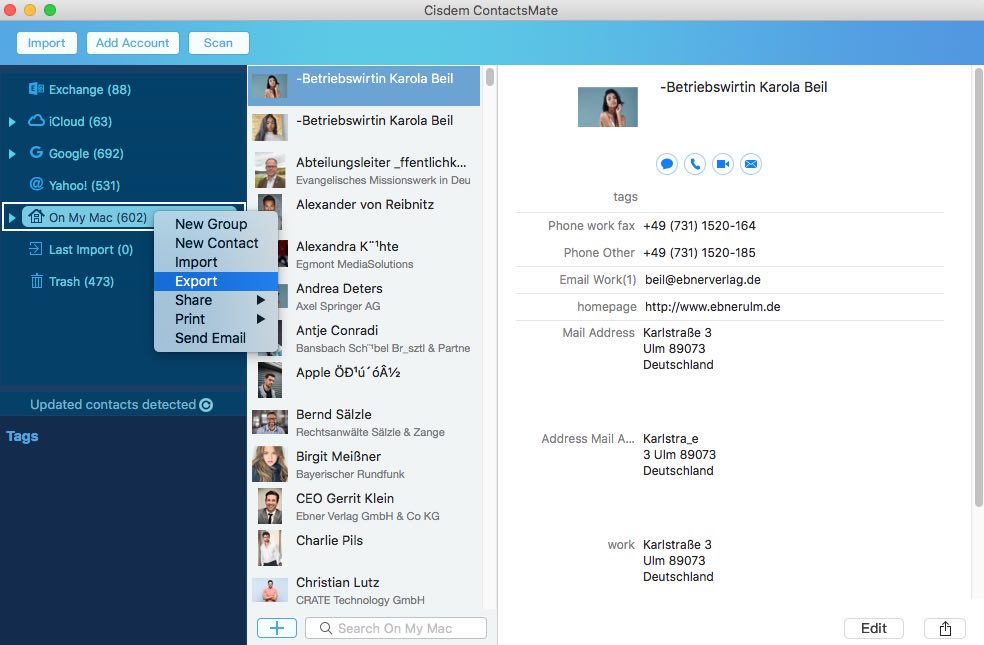Click the Exchange account icon
The height and width of the screenshot is (645, 984).
(36, 88)
